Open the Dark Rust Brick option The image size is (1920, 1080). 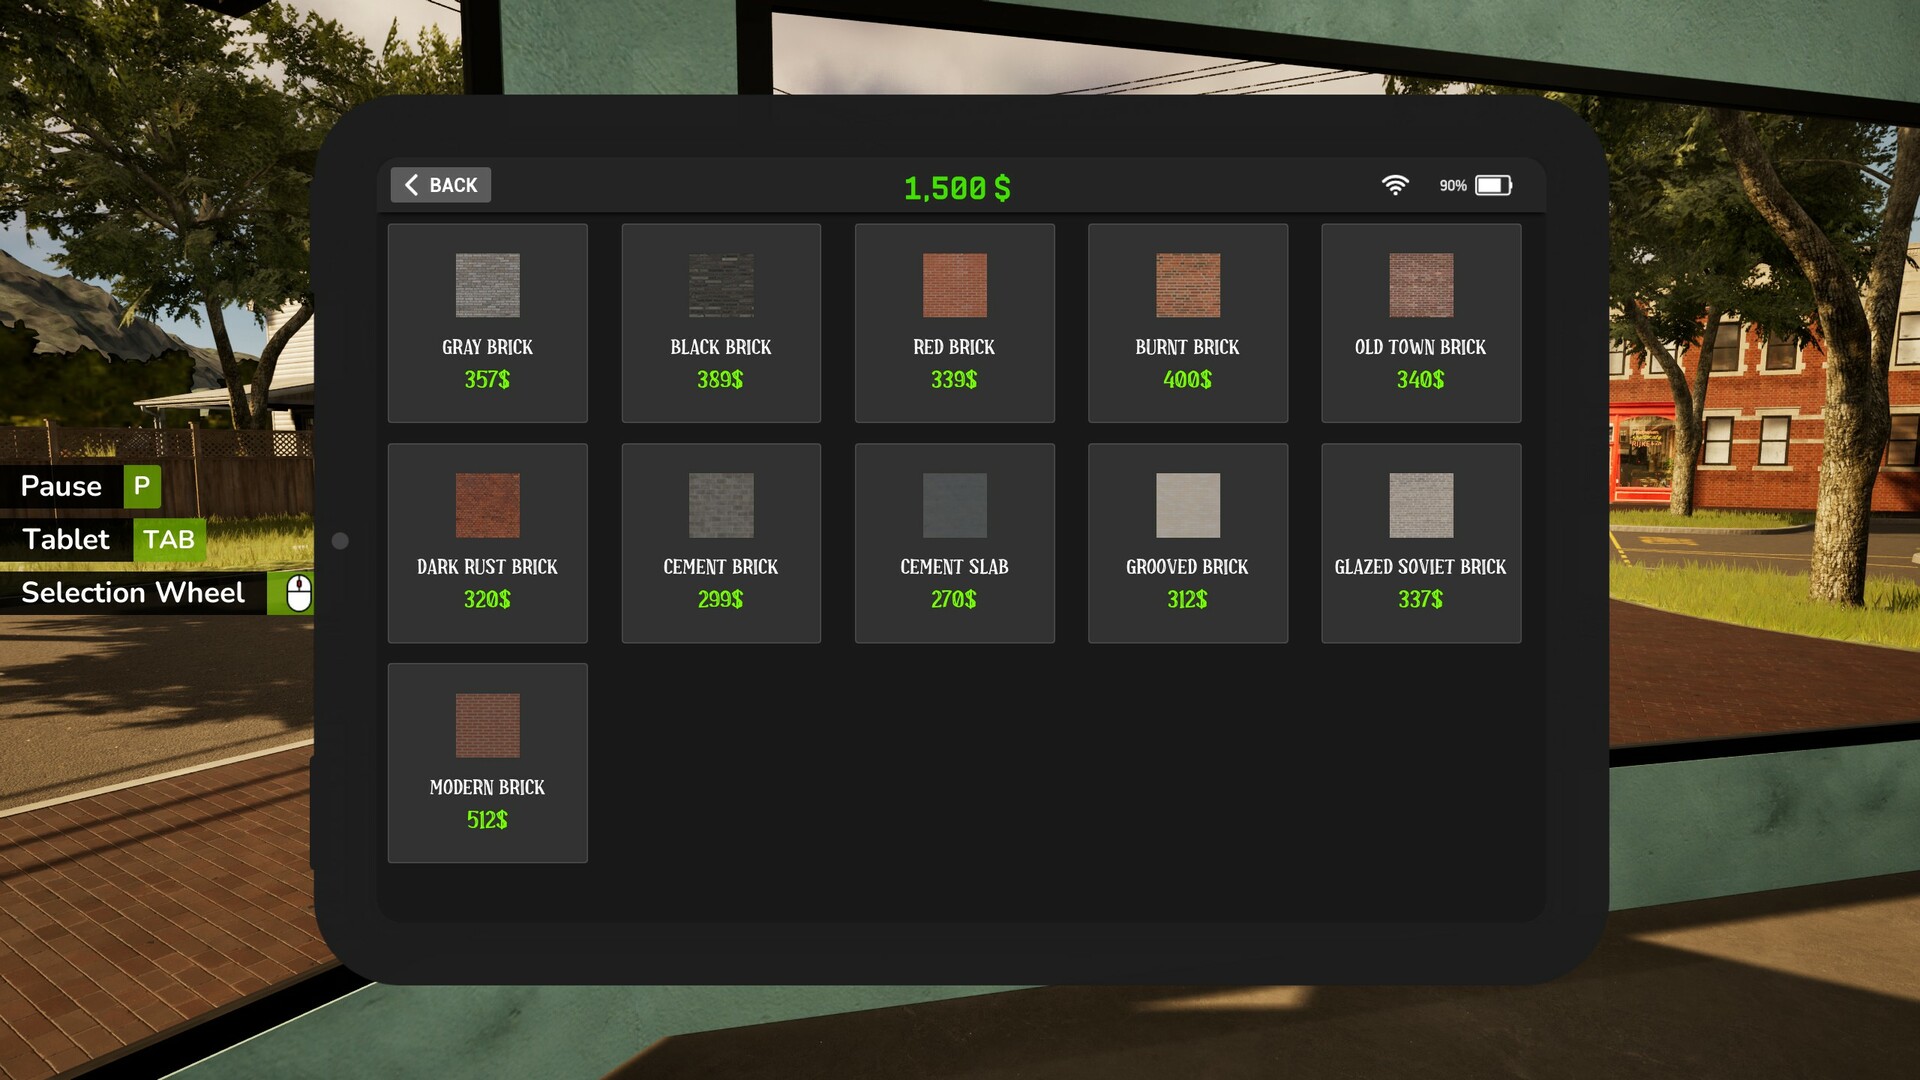(x=487, y=543)
